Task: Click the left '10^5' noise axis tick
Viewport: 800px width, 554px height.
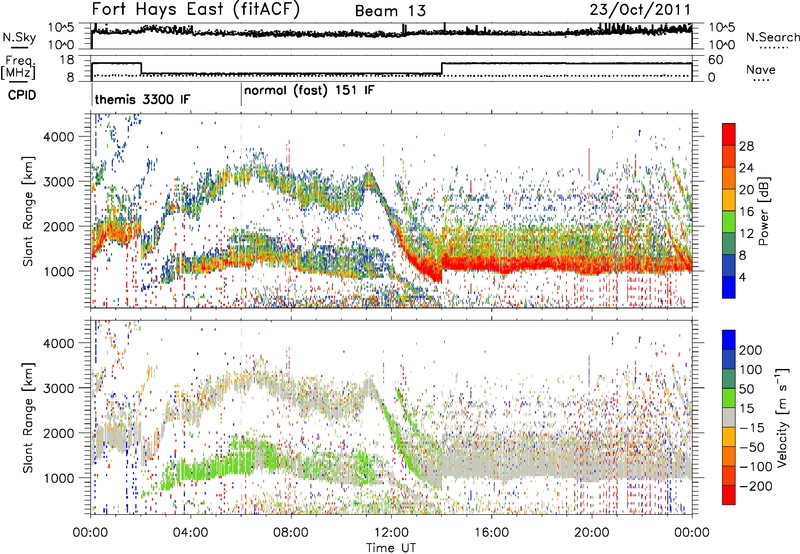Action: click(61, 27)
